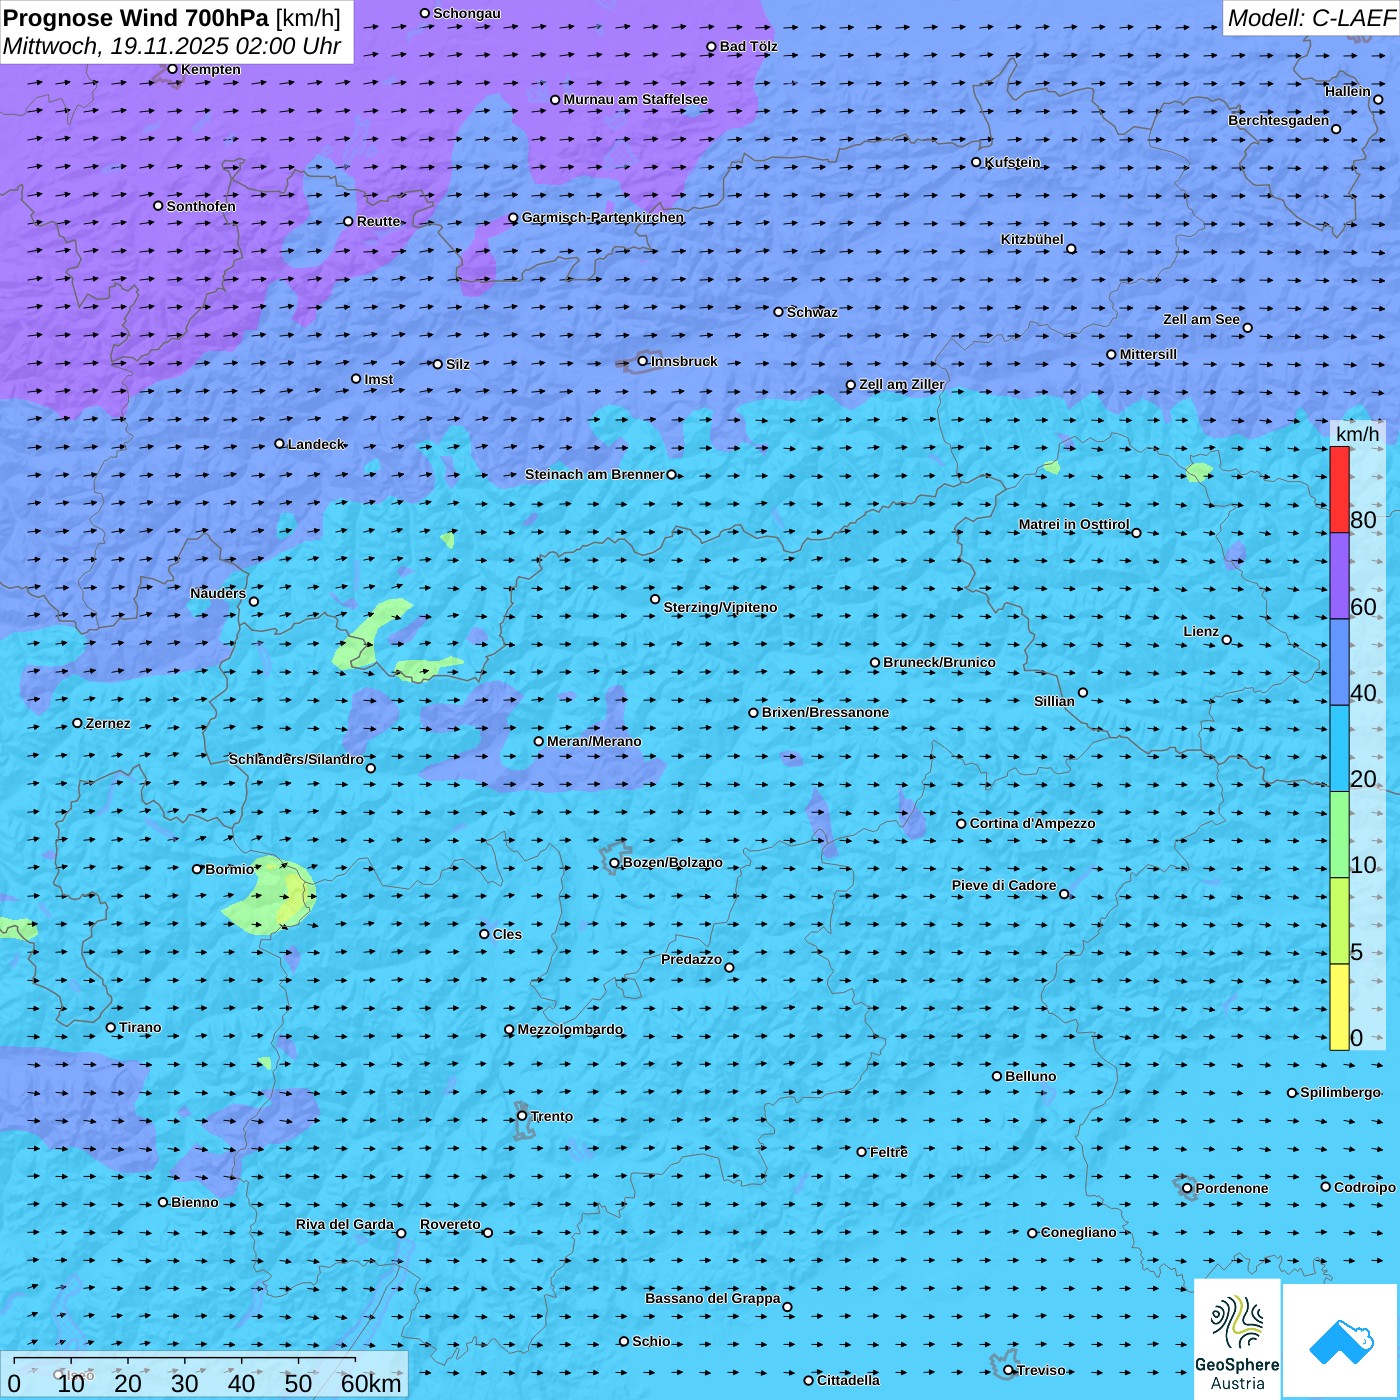The image size is (1400, 1400).
Task: Click the '60km' scale bar label
Action: click(371, 1383)
